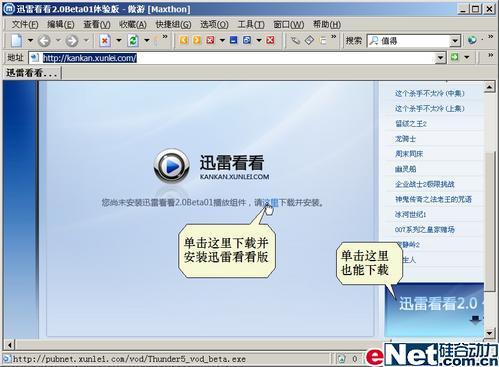Screen dimensions: 499x367
Task: Click the Back navigation arrow icon
Action: click(44, 41)
